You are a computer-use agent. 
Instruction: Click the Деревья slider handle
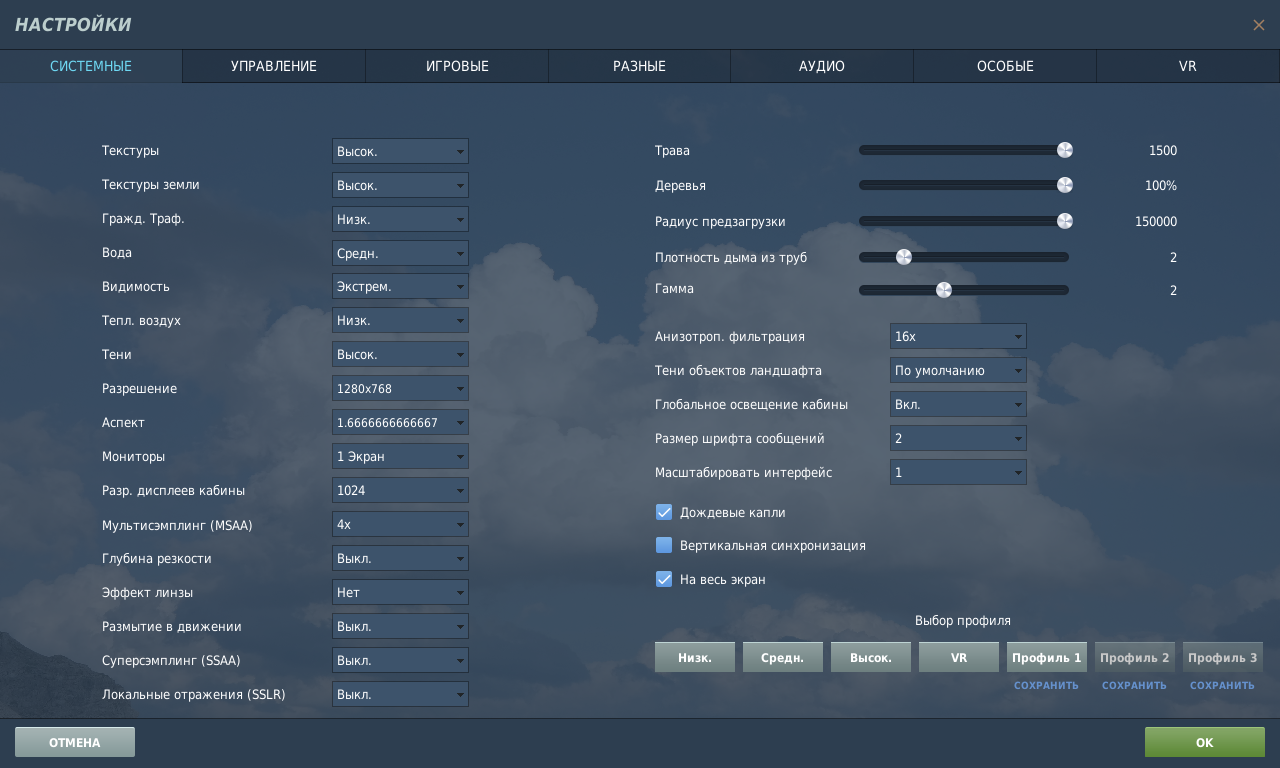click(x=1065, y=185)
